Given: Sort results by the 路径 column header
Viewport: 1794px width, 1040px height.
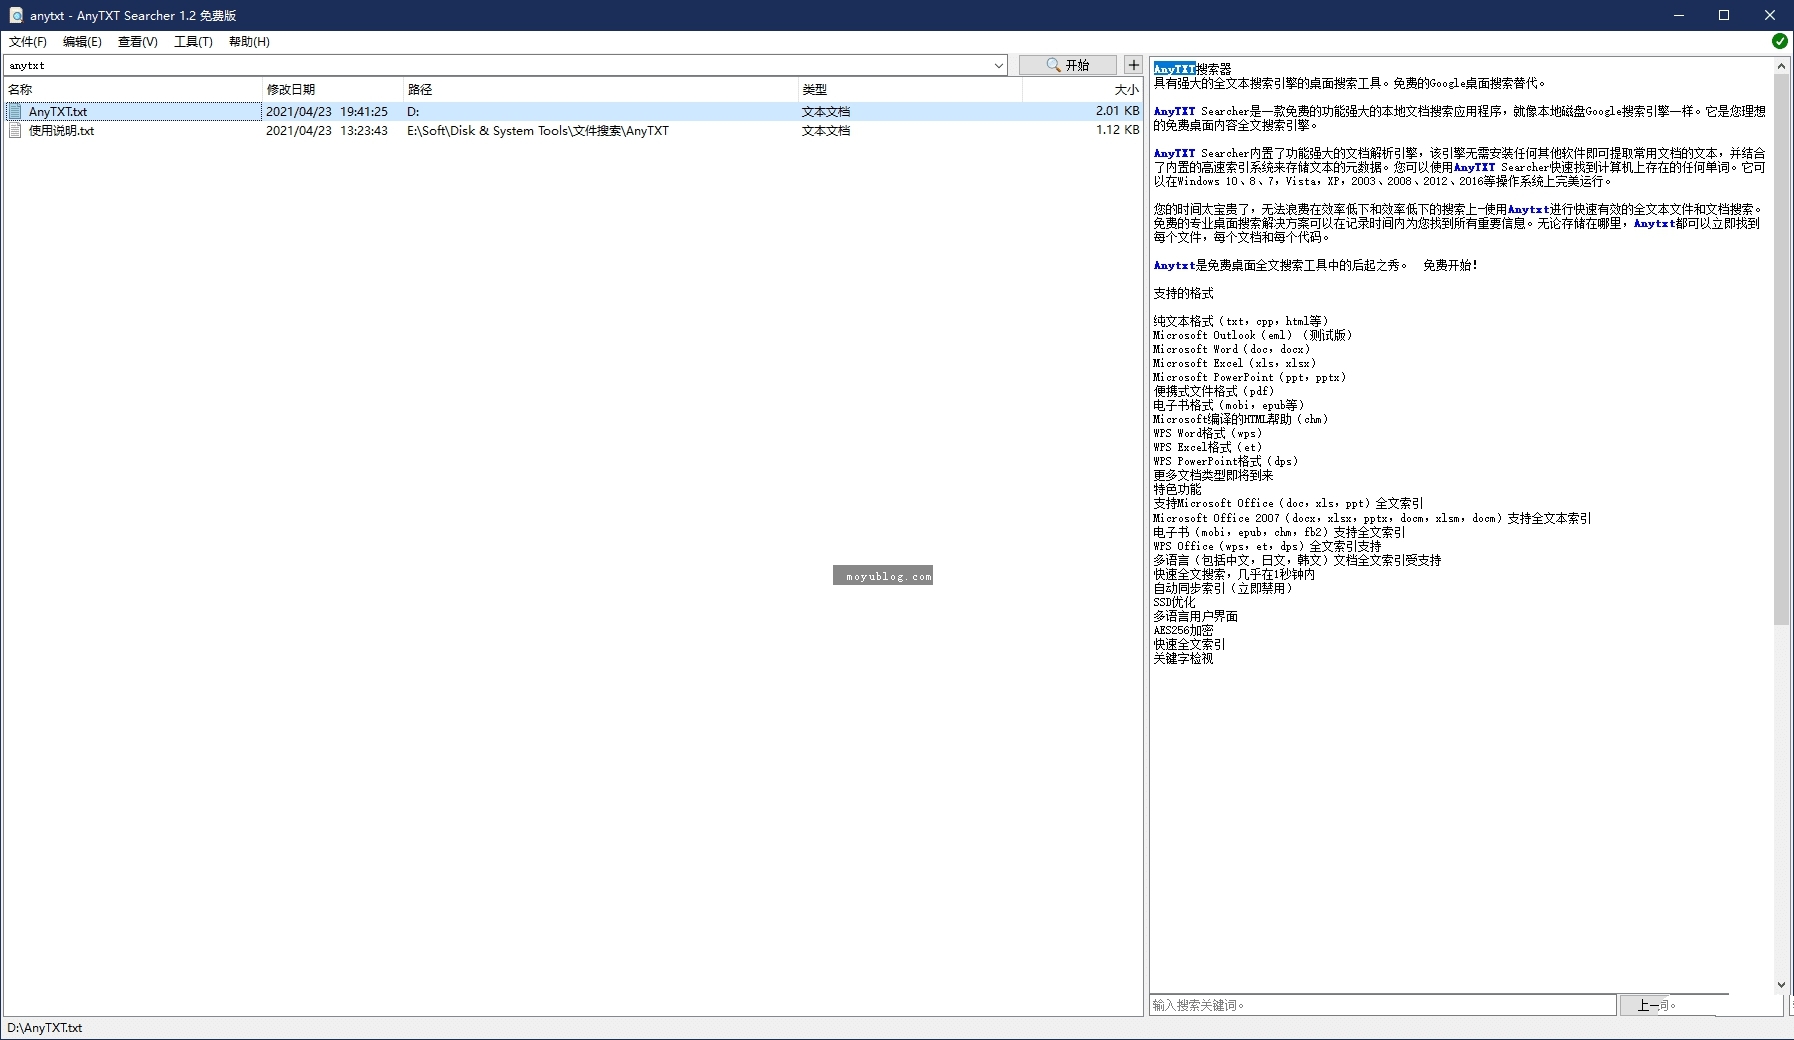Looking at the screenshot, I should coord(600,89).
